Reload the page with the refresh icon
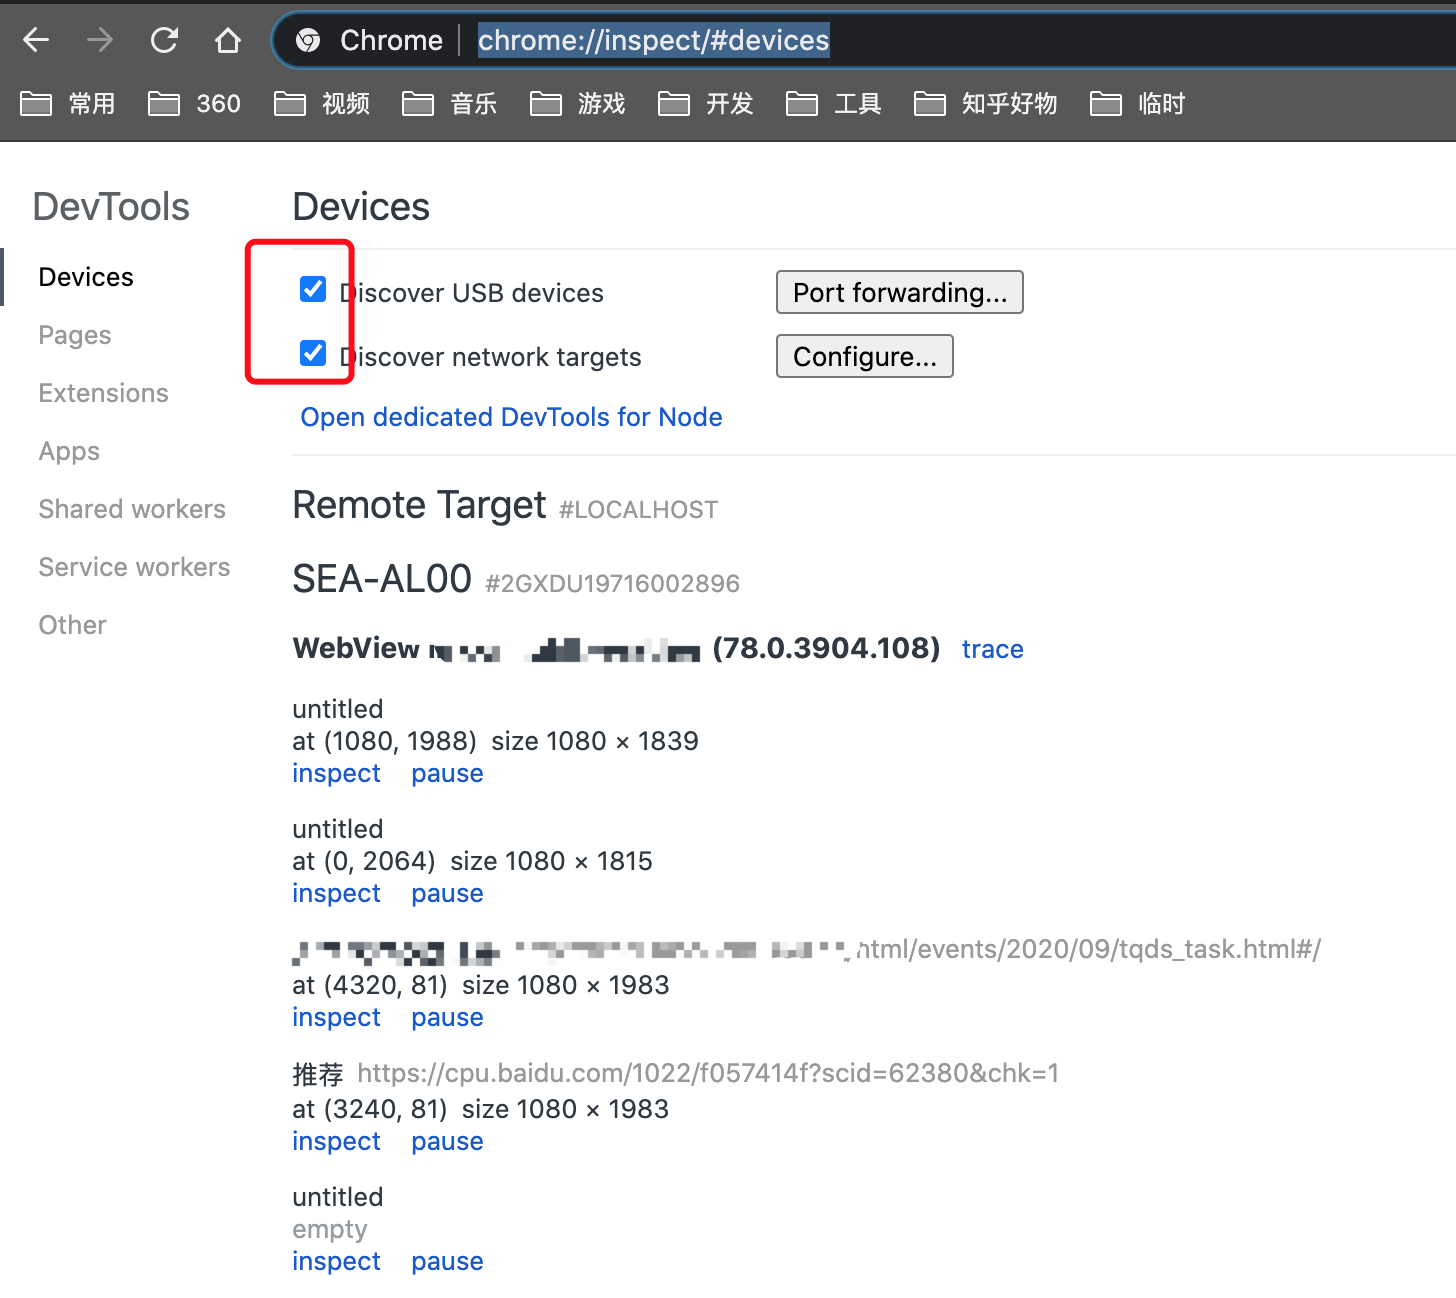The height and width of the screenshot is (1298, 1456). (x=164, y=40)
